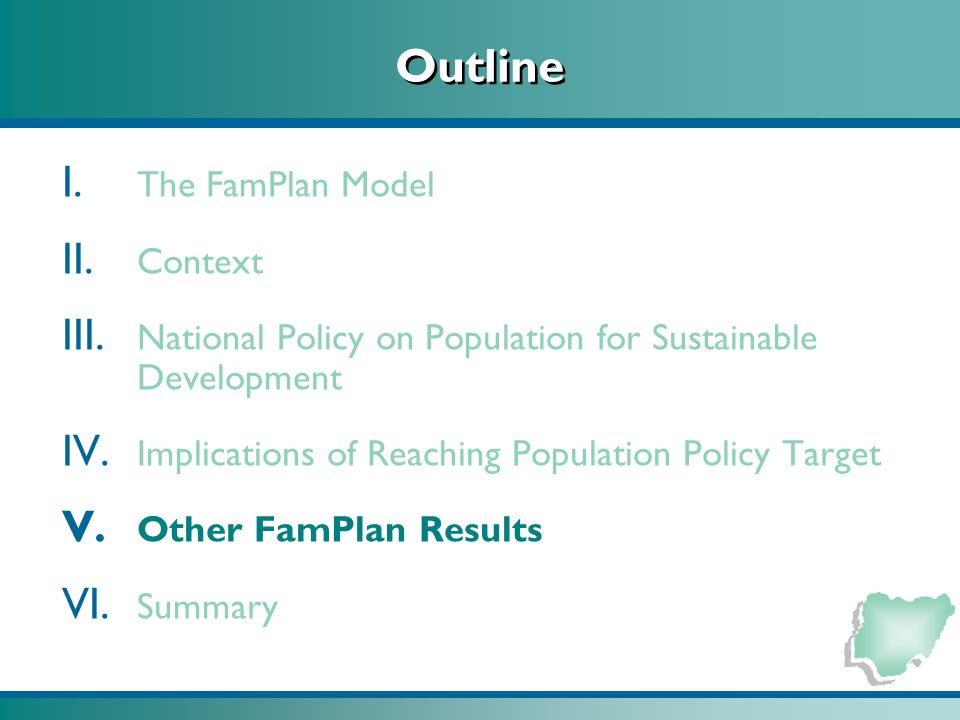Click the word "Development" in item III
The image size is (960, 720).
pos(239,378)
